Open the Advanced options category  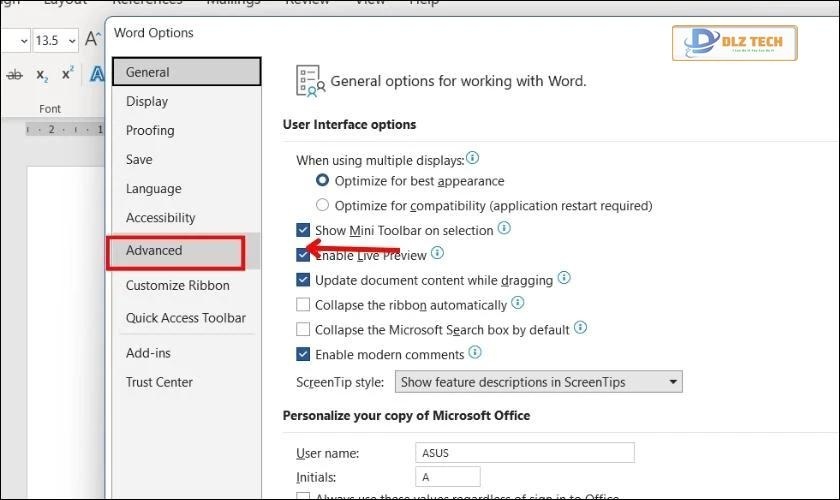point(154,251)
